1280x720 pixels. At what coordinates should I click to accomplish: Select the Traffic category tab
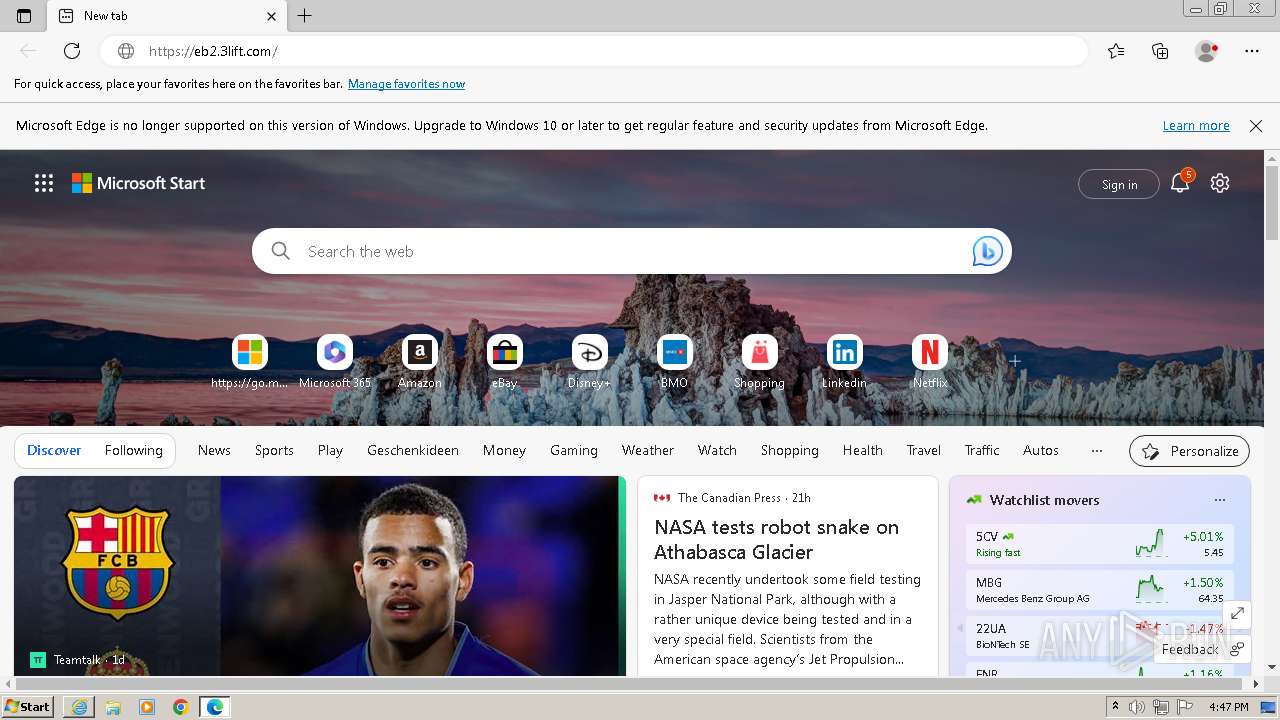click(982, 451)
